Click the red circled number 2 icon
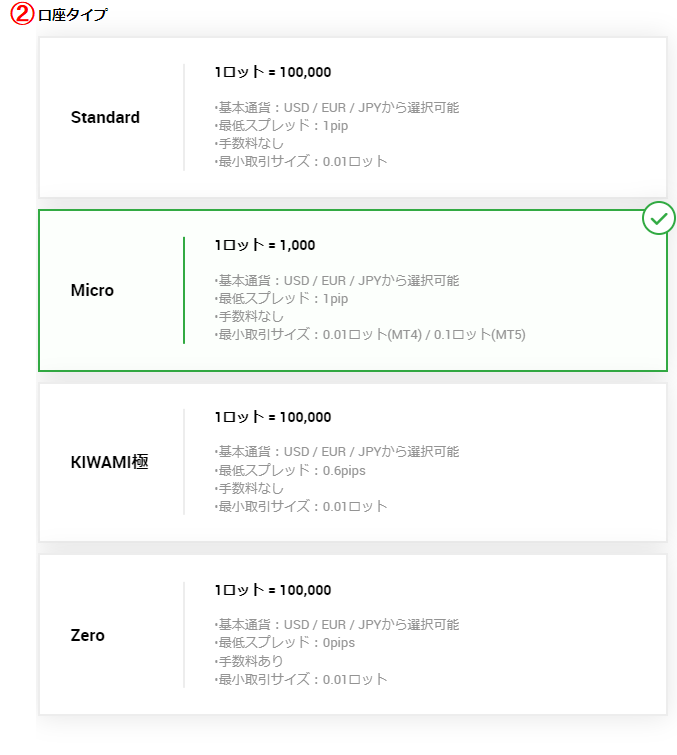The height and width of the screenshot is (755, 677). tap(22, 13)
